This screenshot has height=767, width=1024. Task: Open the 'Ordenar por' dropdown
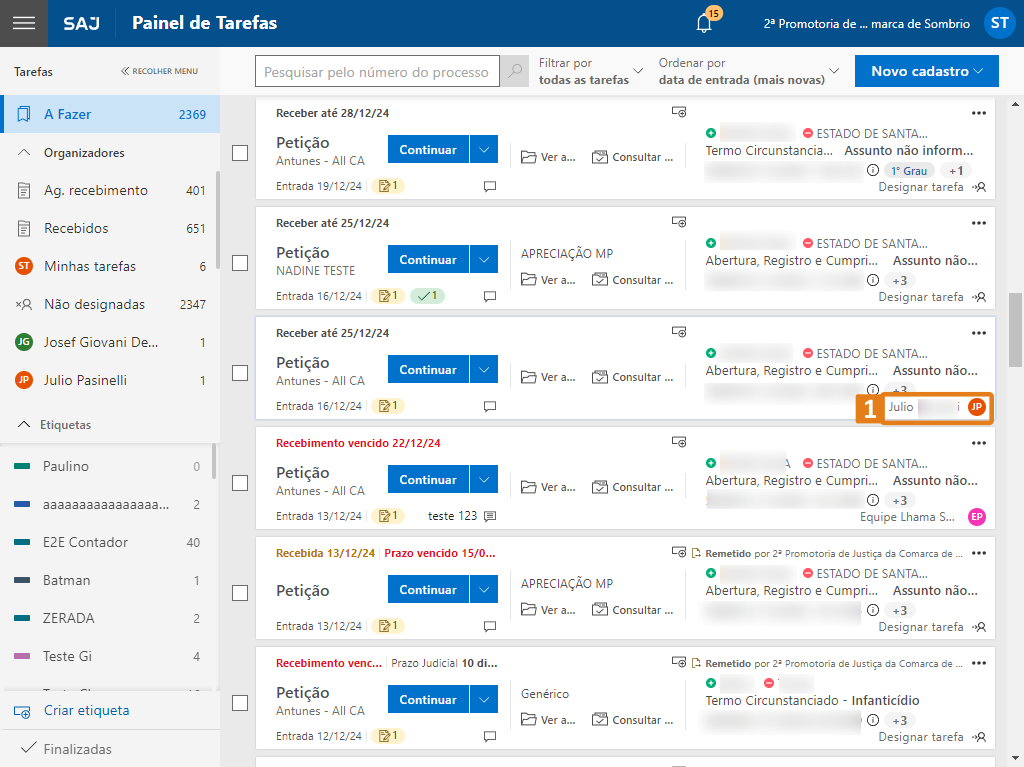tap(748, 71)
